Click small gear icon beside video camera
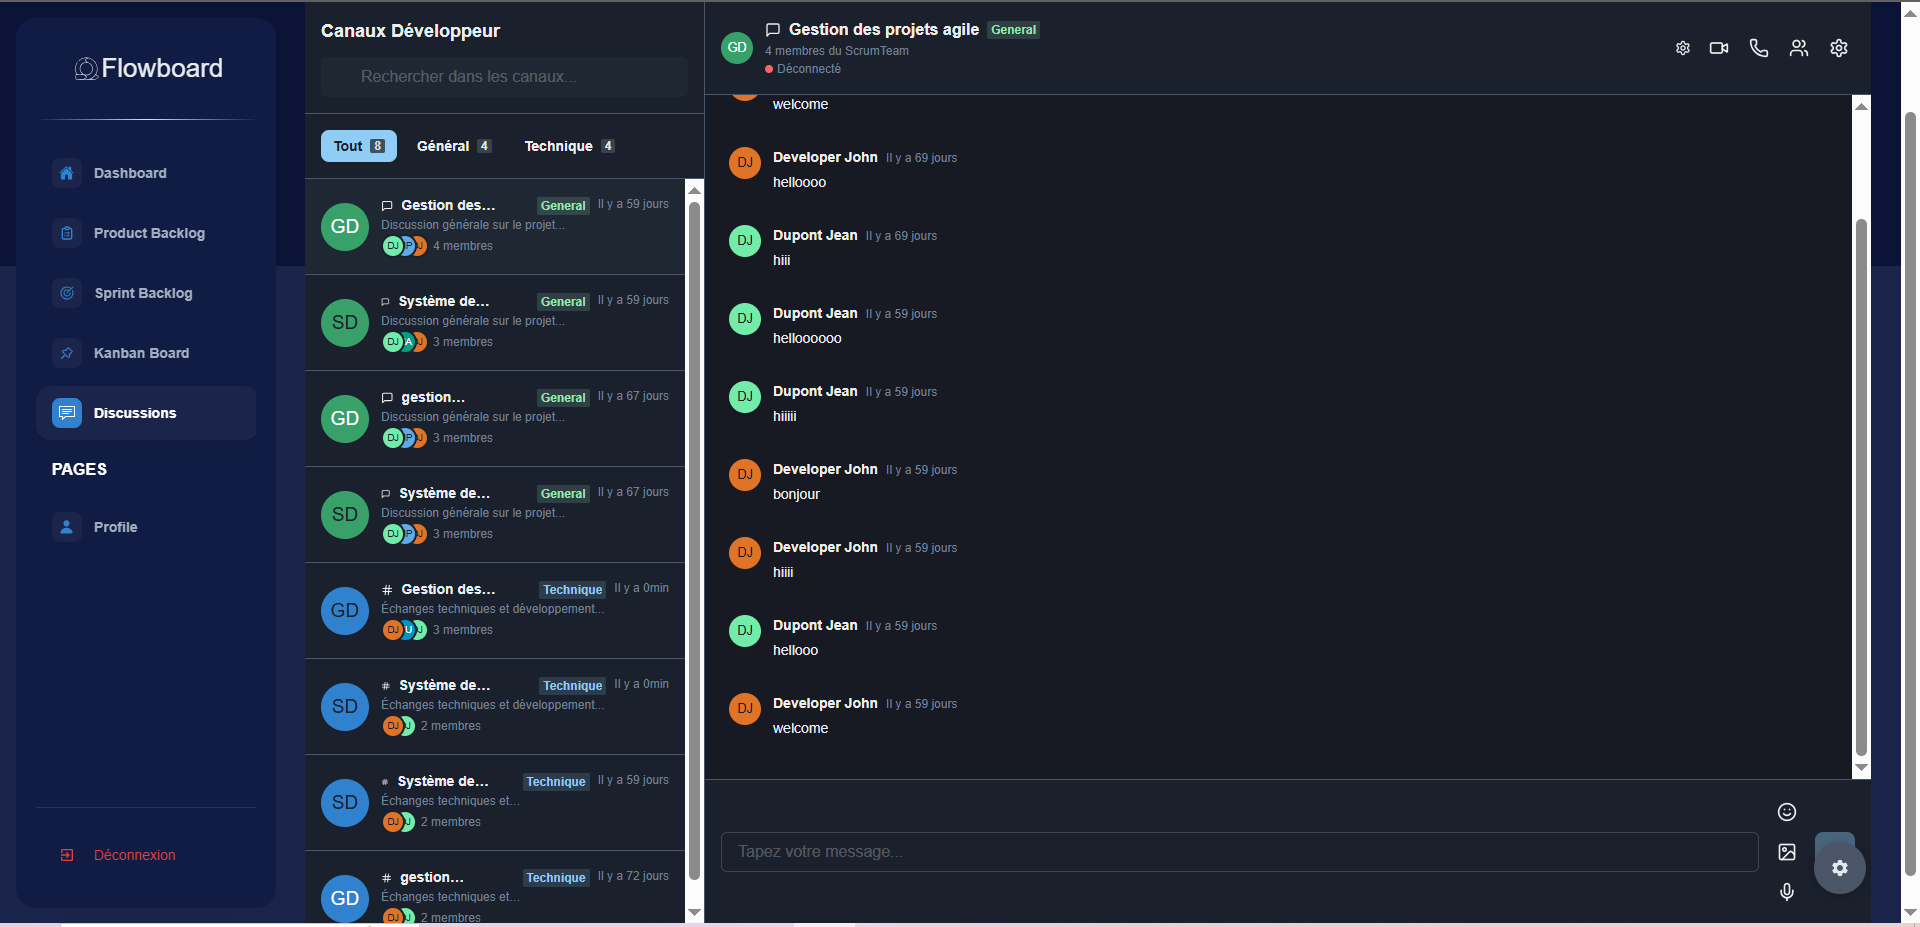 [1683, 48]
